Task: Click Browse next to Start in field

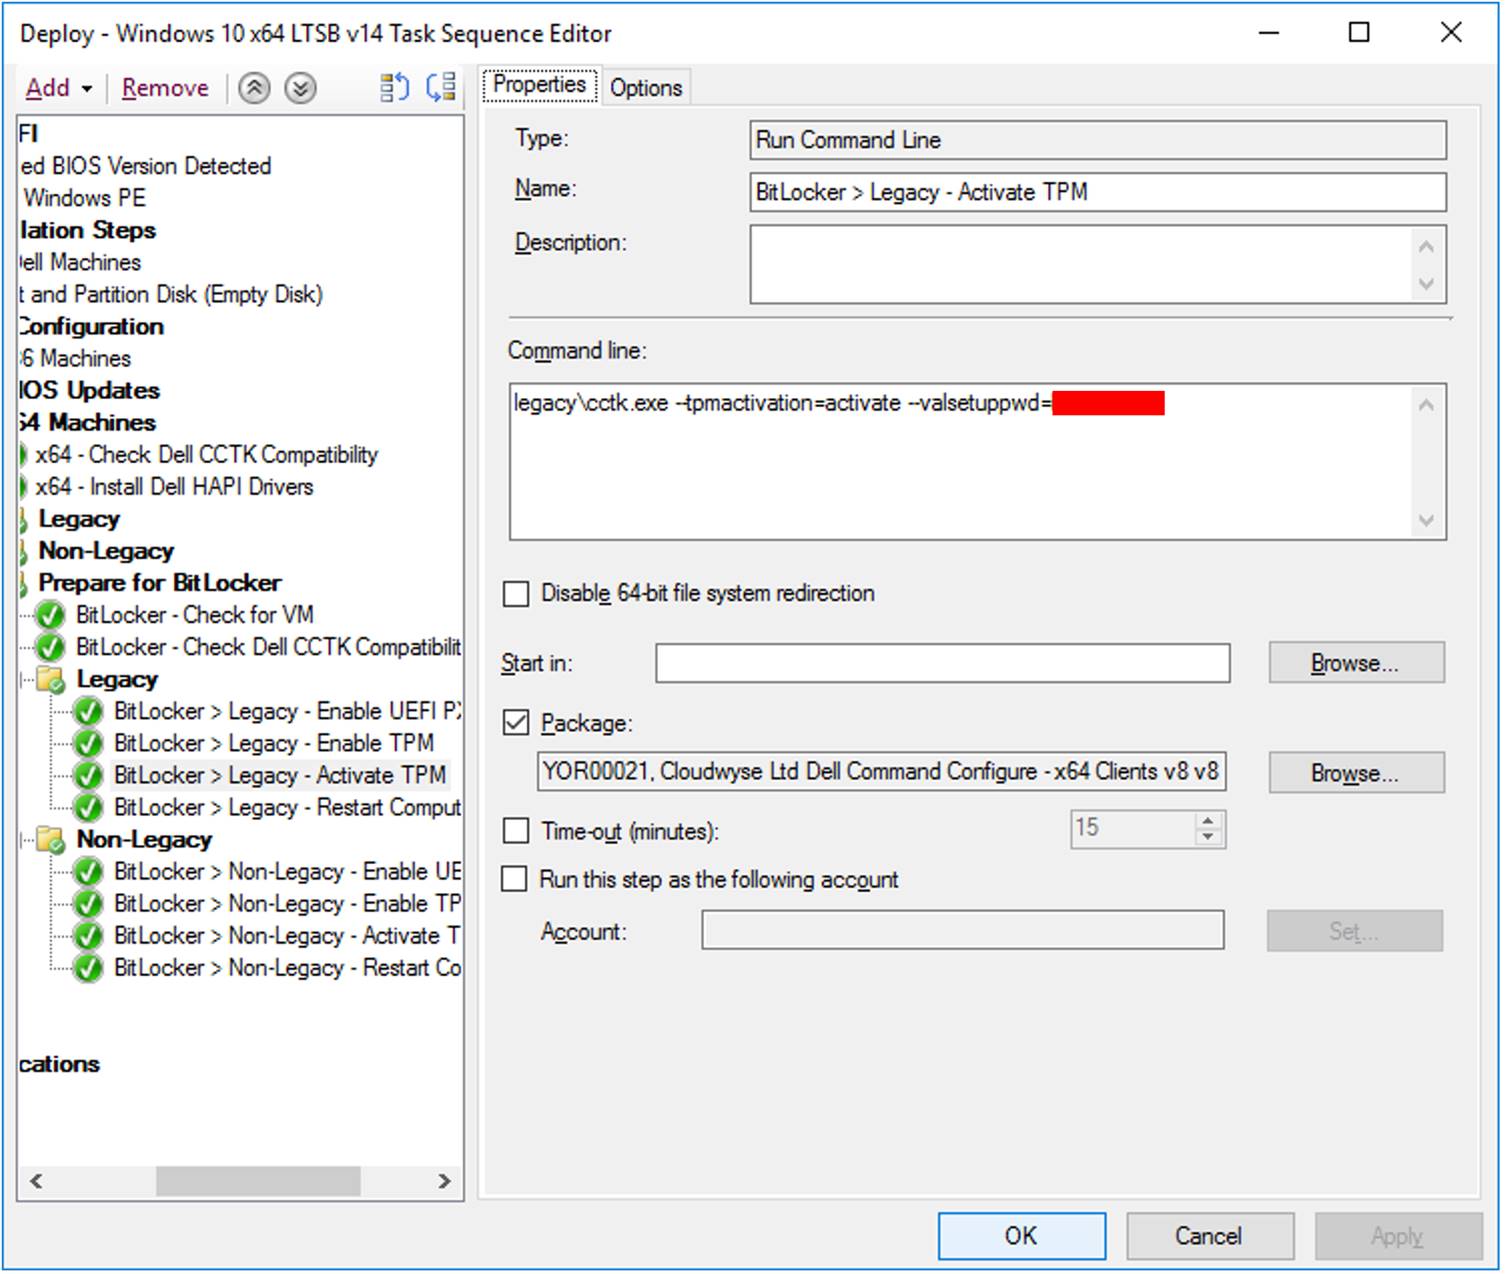Action: click(1356, 663)
